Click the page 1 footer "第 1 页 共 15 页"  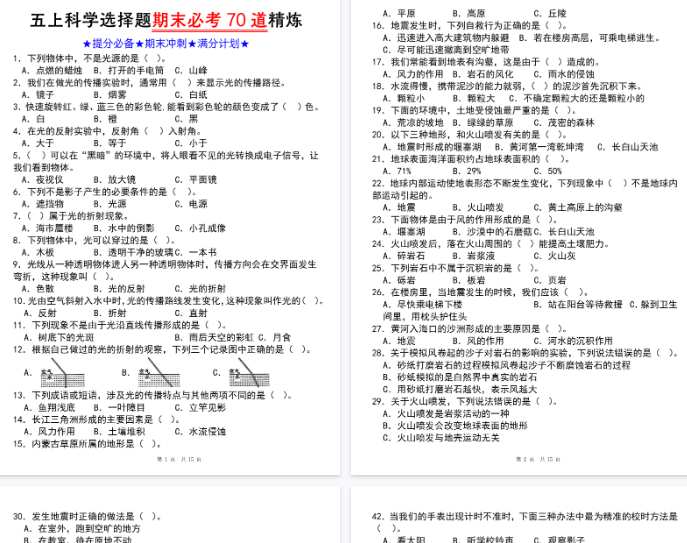(x=179, y=459)
